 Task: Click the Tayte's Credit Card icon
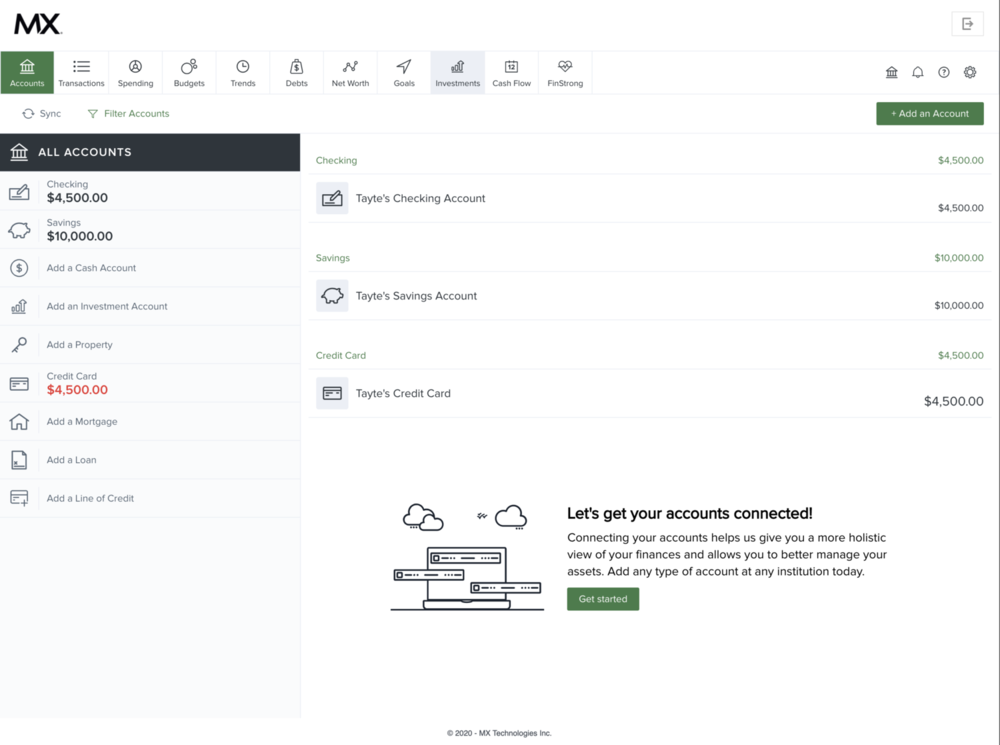tap(332, 394)
